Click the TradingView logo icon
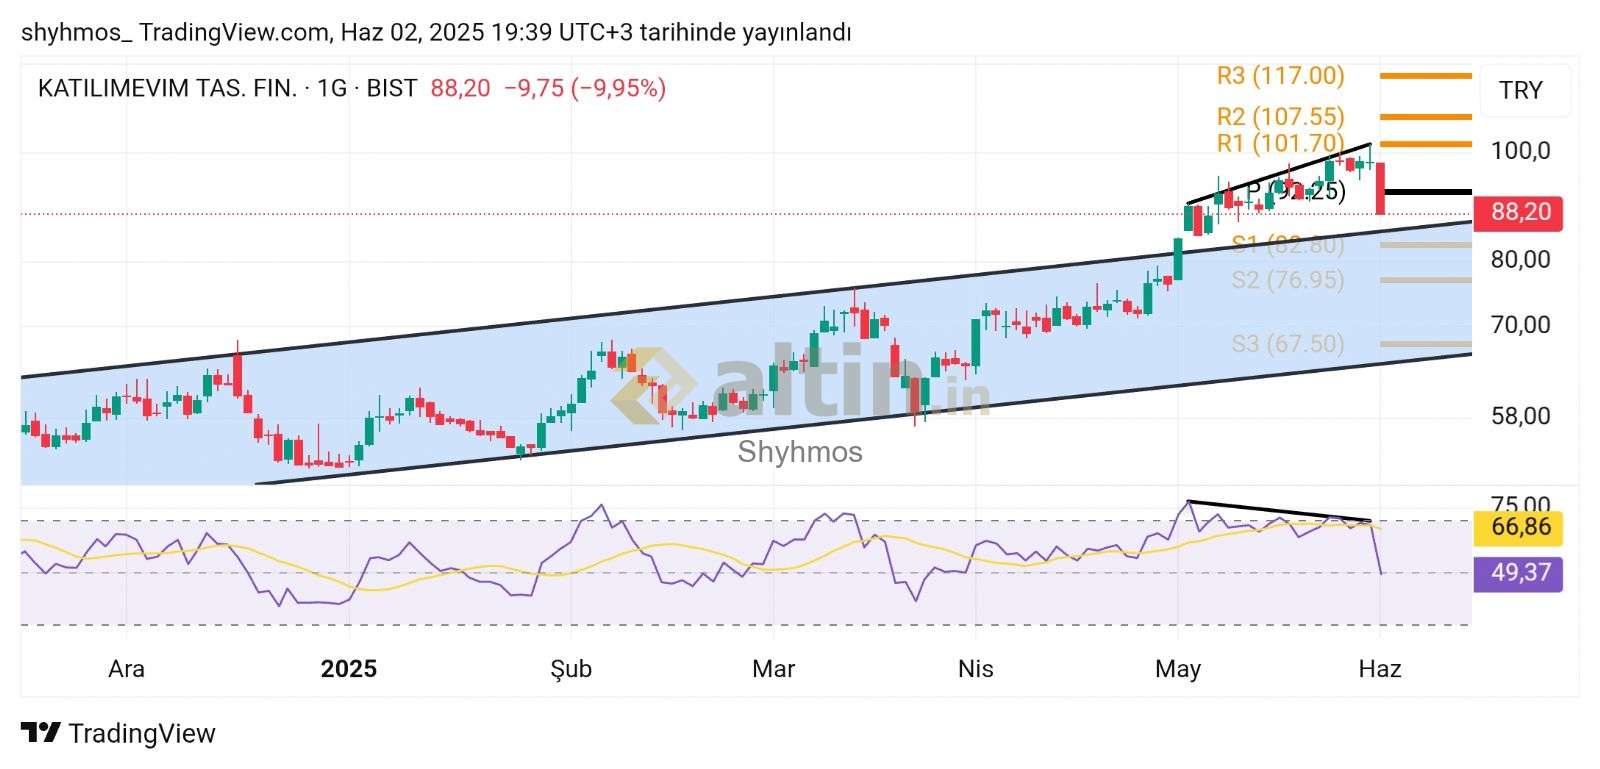 41,733
